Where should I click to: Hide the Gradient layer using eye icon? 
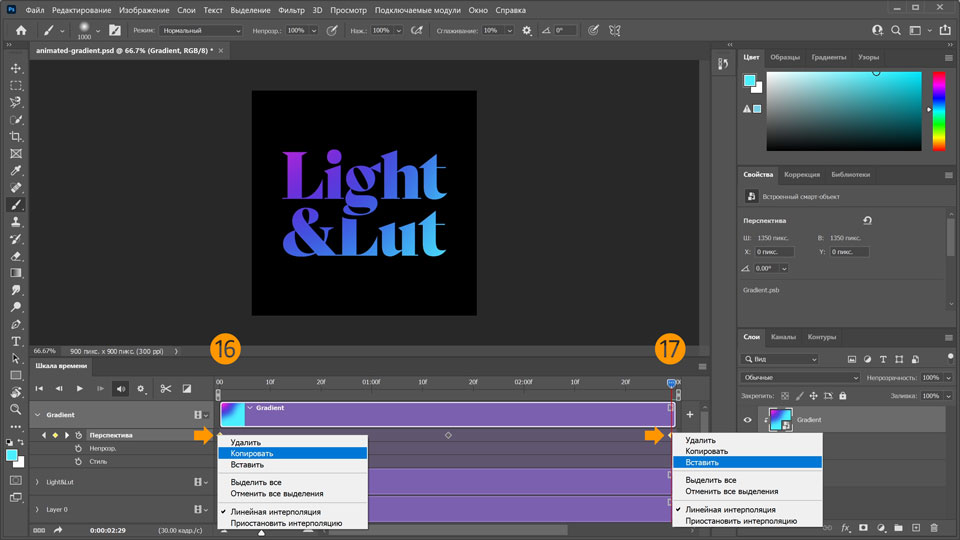(747, 420)
